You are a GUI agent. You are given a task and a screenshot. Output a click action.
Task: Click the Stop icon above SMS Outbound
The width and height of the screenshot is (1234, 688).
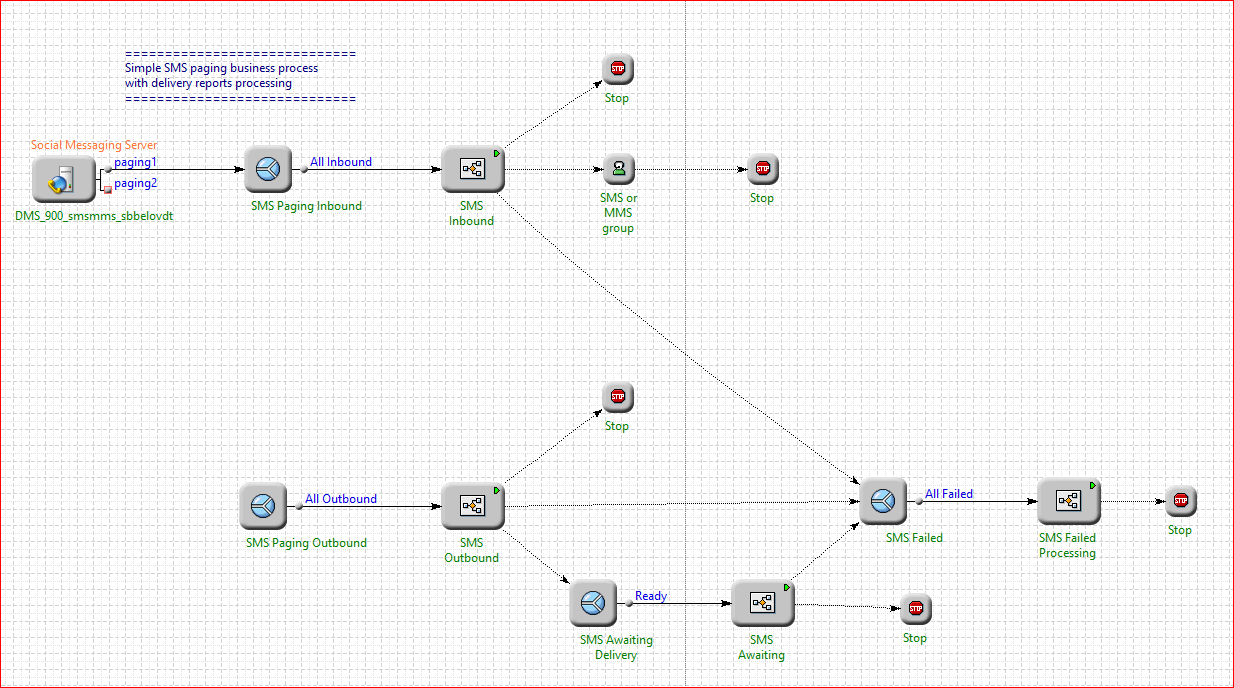click(x=618, y=397)
